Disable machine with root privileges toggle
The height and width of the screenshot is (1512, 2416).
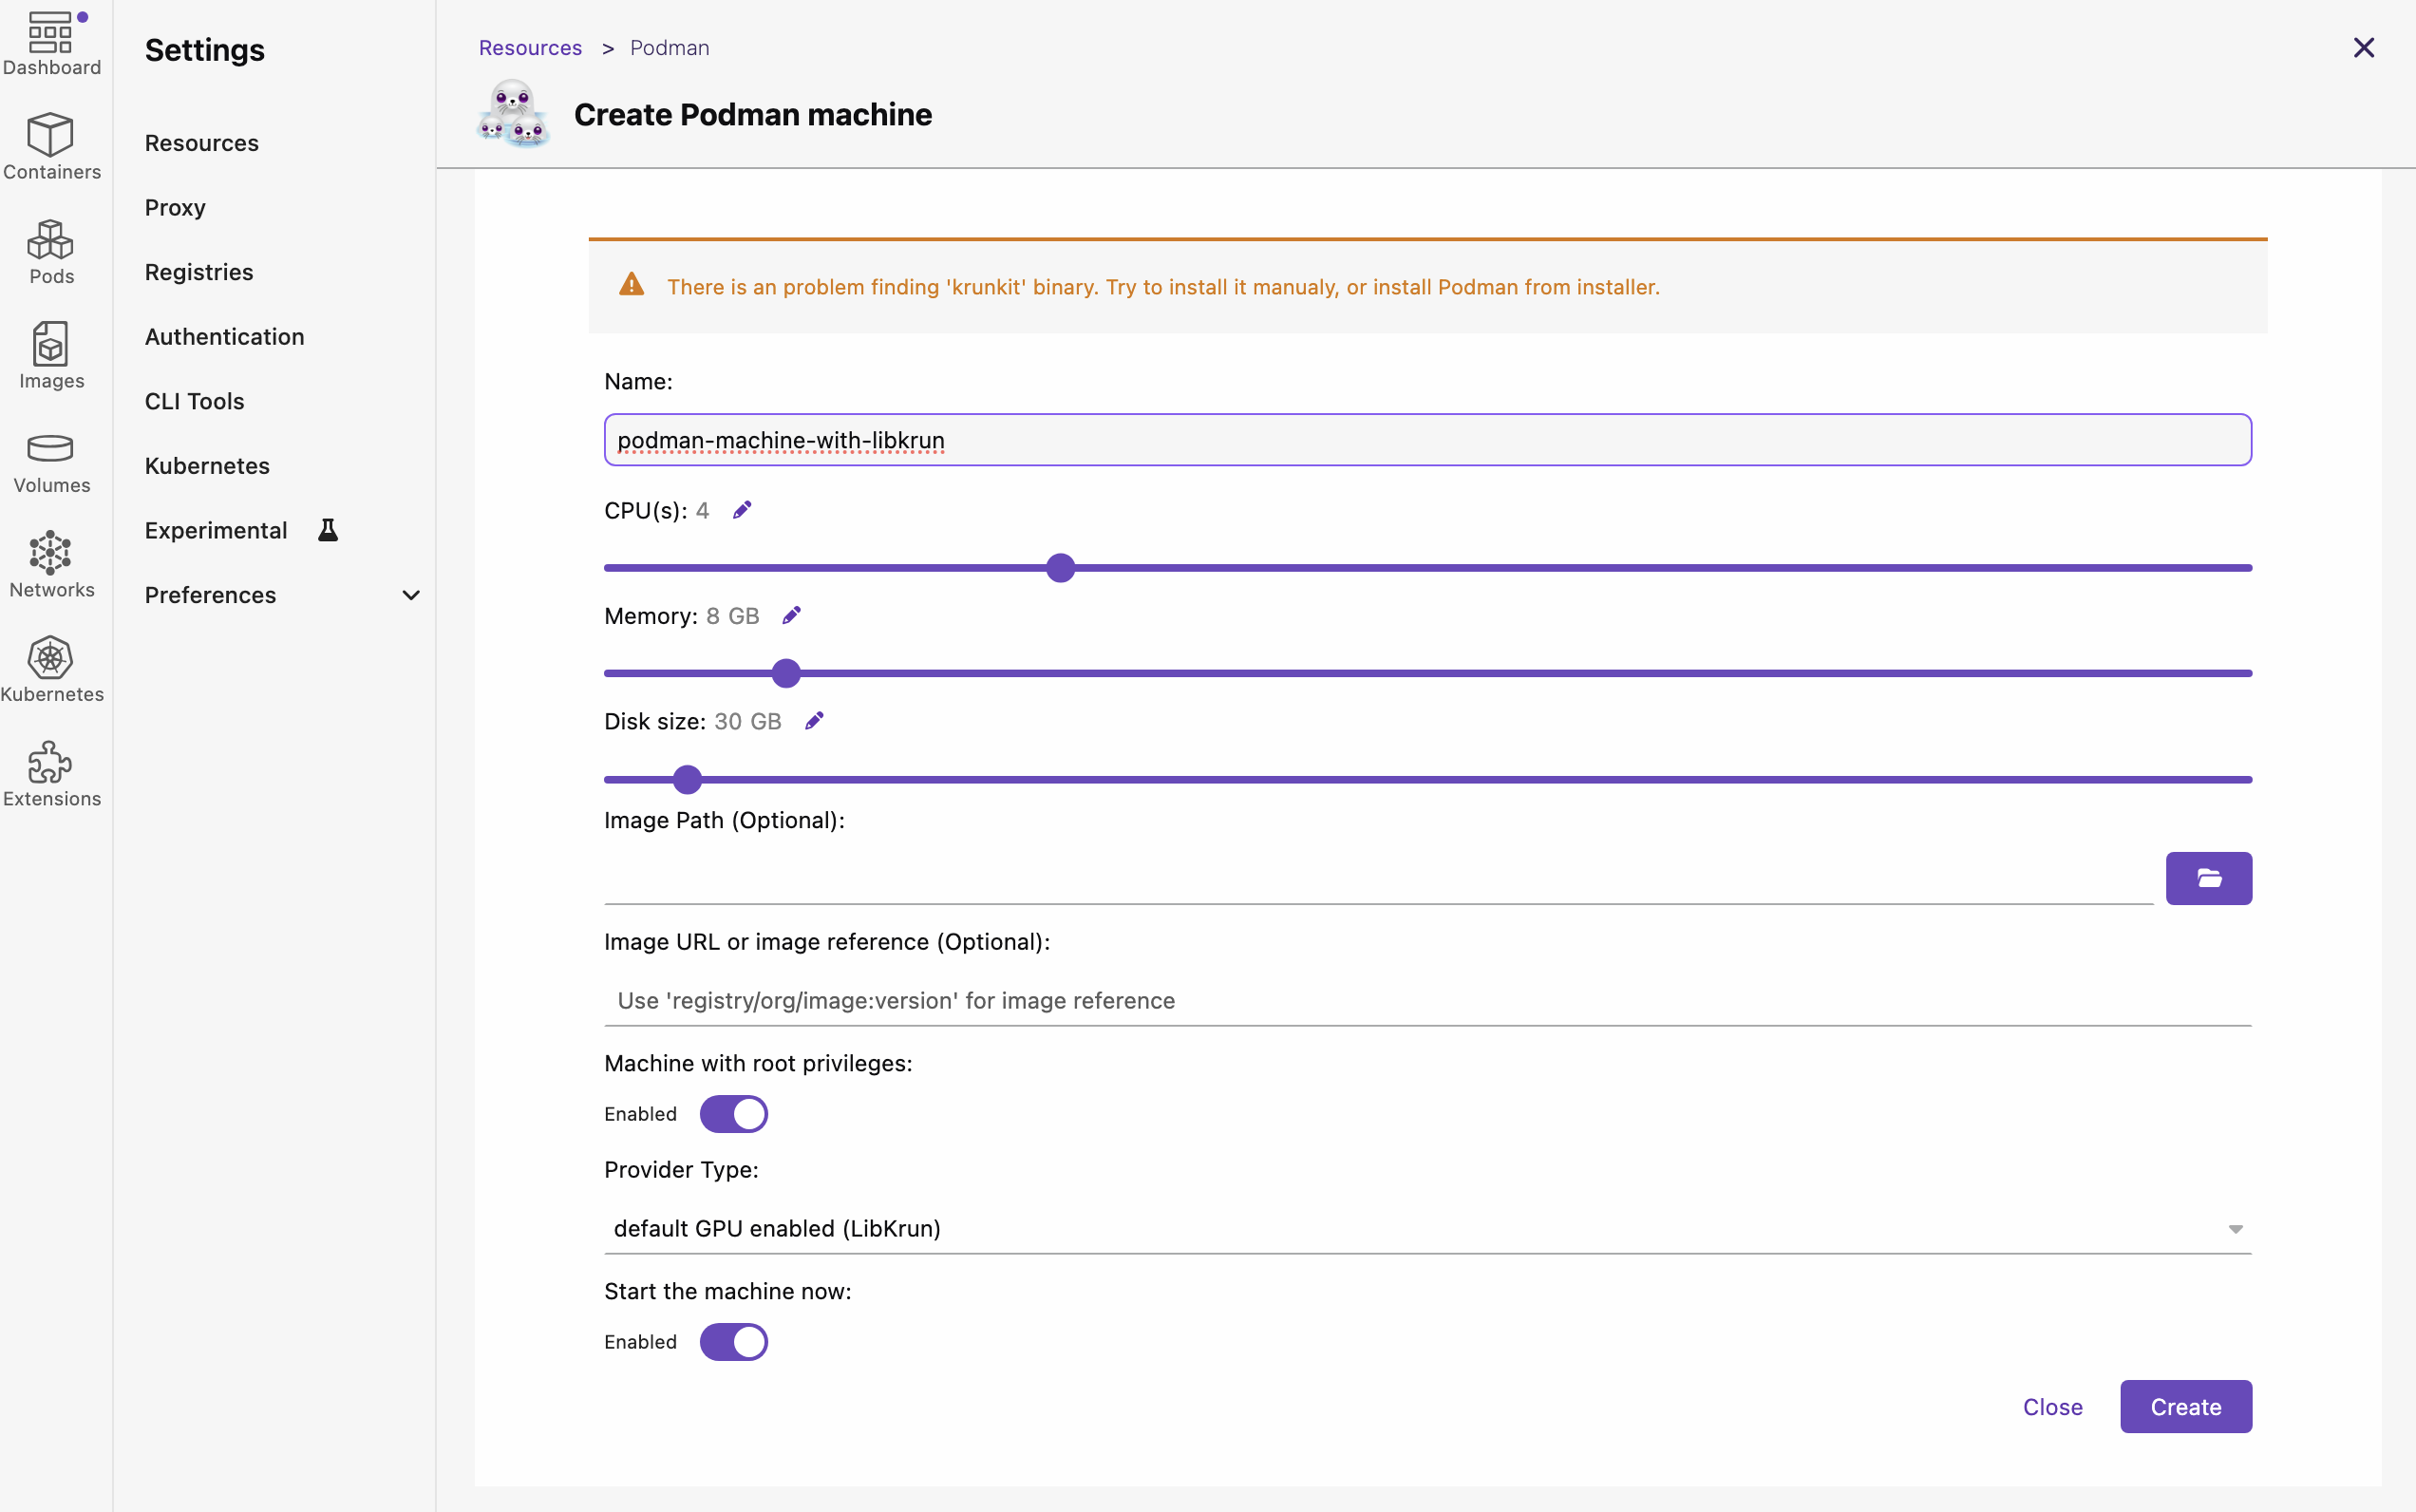[733, 1114]
